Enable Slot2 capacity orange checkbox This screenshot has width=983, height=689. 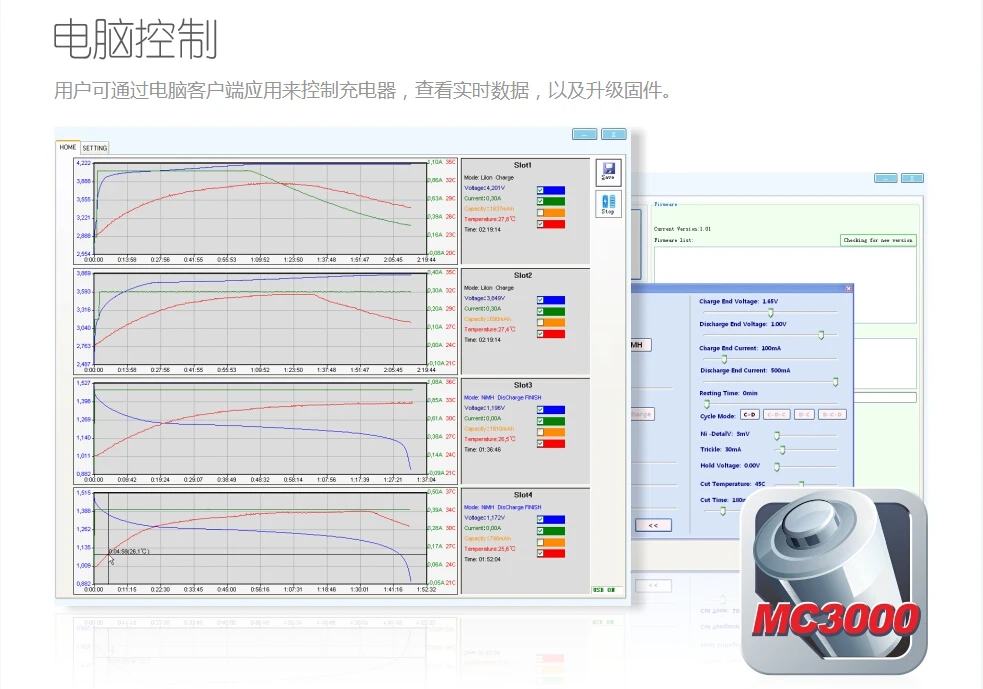(x=540, y=323)
